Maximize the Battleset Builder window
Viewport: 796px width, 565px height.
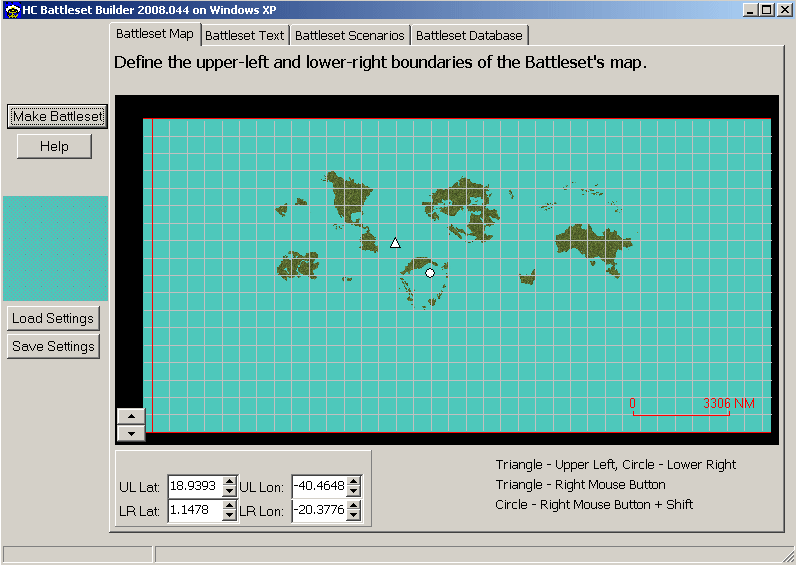click(x=767, y=10)
